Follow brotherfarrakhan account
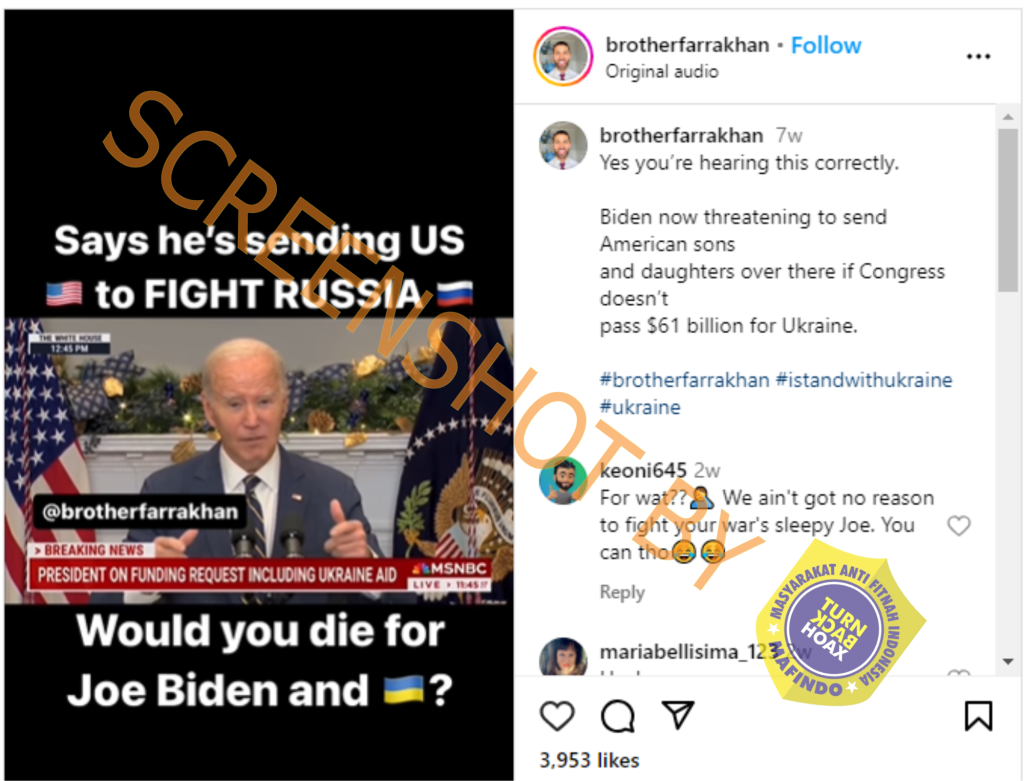Image resolution: width=1024 pixels, height=781 pixels. pos(825,45)
